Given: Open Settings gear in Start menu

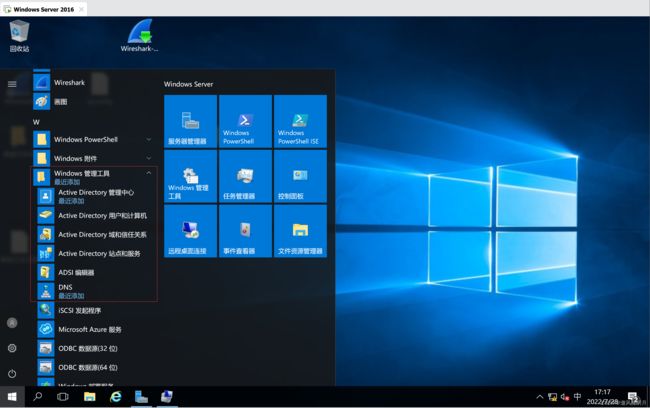Looking at the screenshot, I should 12,348.
